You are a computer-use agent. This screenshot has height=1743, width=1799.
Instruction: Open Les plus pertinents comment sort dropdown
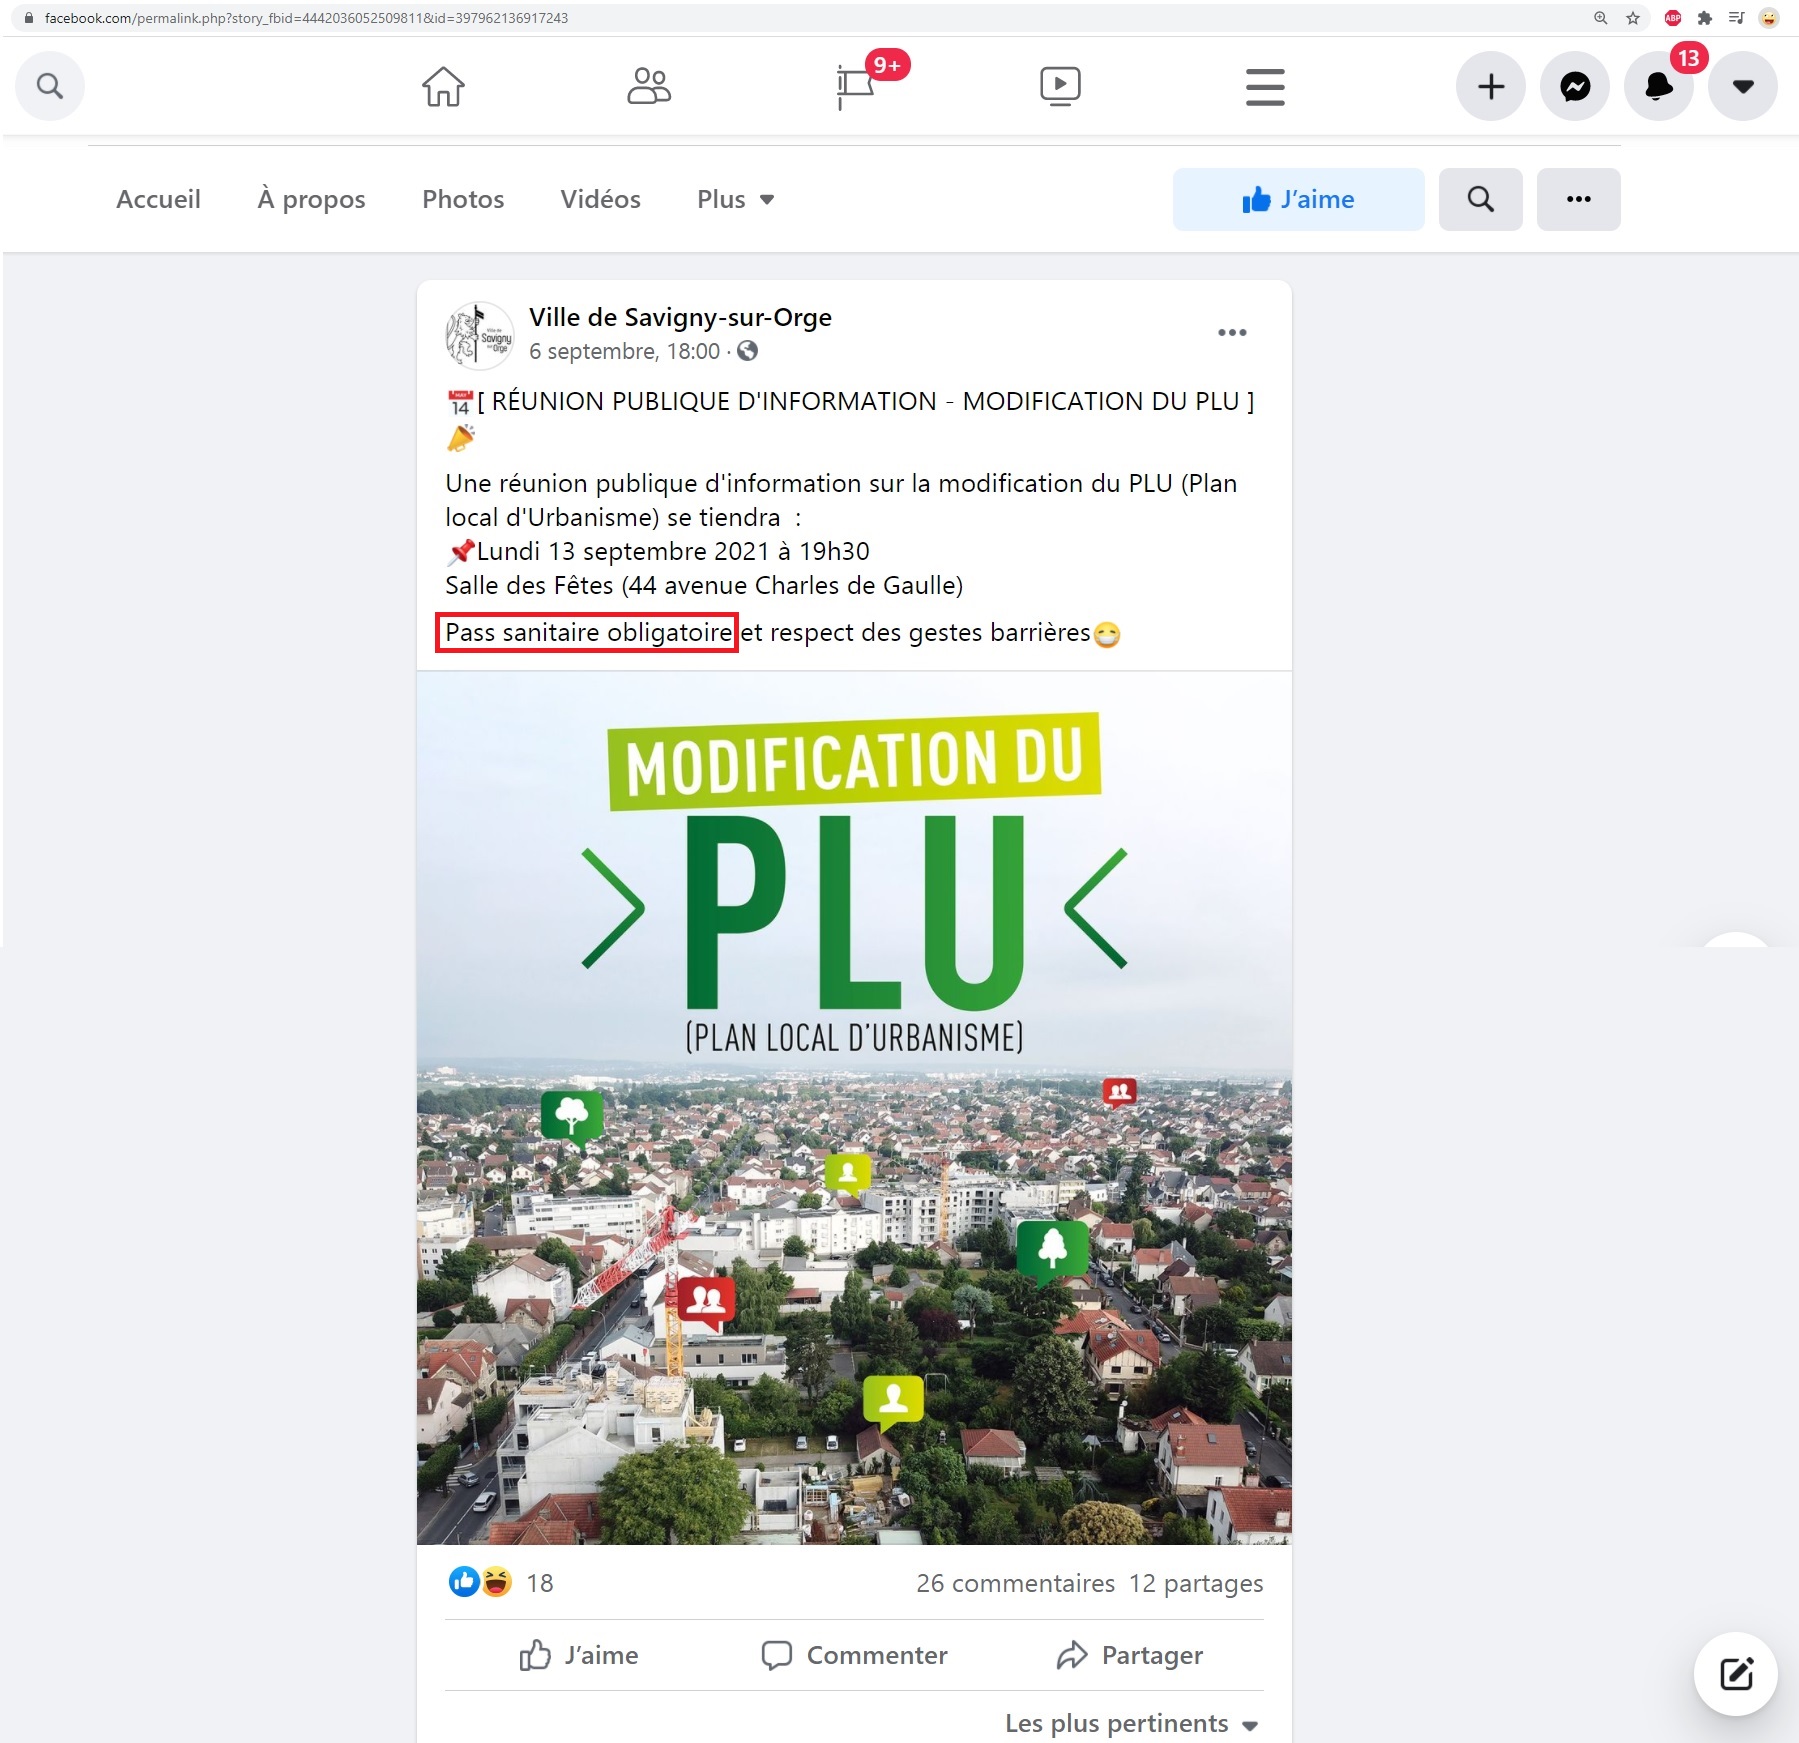pyautogui.click(x=1131, y=1723)
